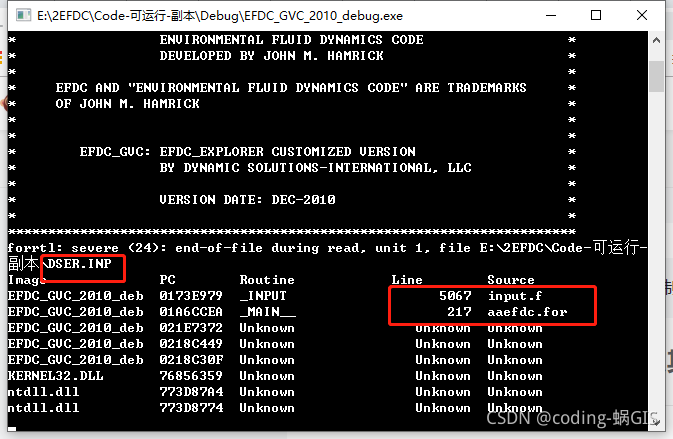Click the 'VERSION DATE: DEC-2010' text

[x=247, y=200]
